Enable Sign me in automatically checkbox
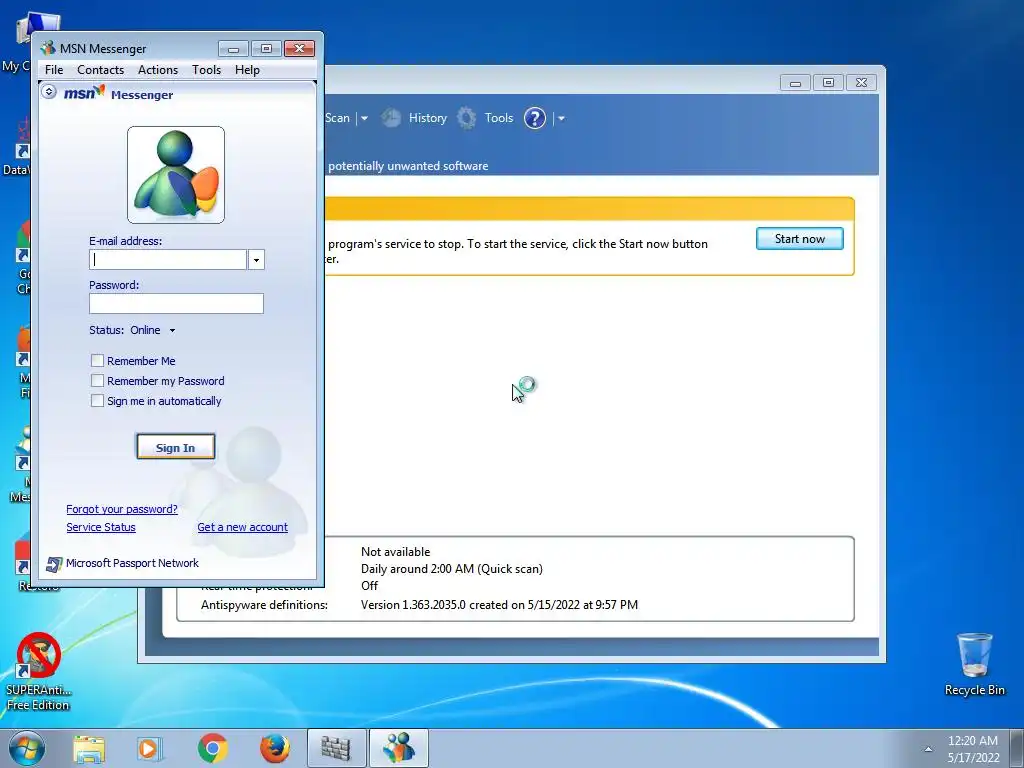Screen dimensions: 1024x768 [x=97, y=400]
